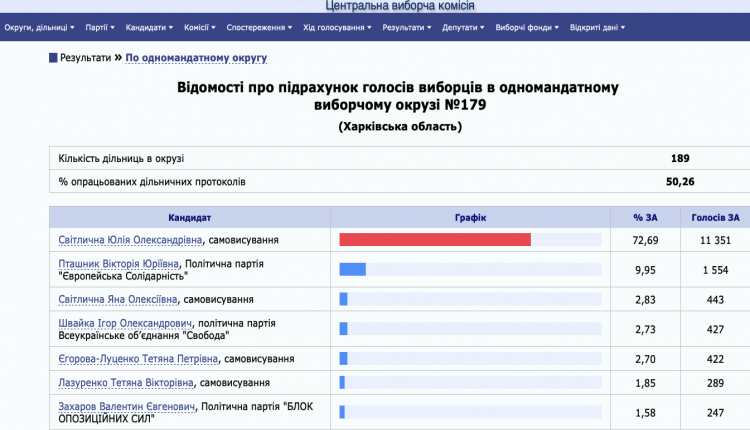Select the 72,69 percentage cell
This screenshot has height=430, width=750.
coord(645,240)
